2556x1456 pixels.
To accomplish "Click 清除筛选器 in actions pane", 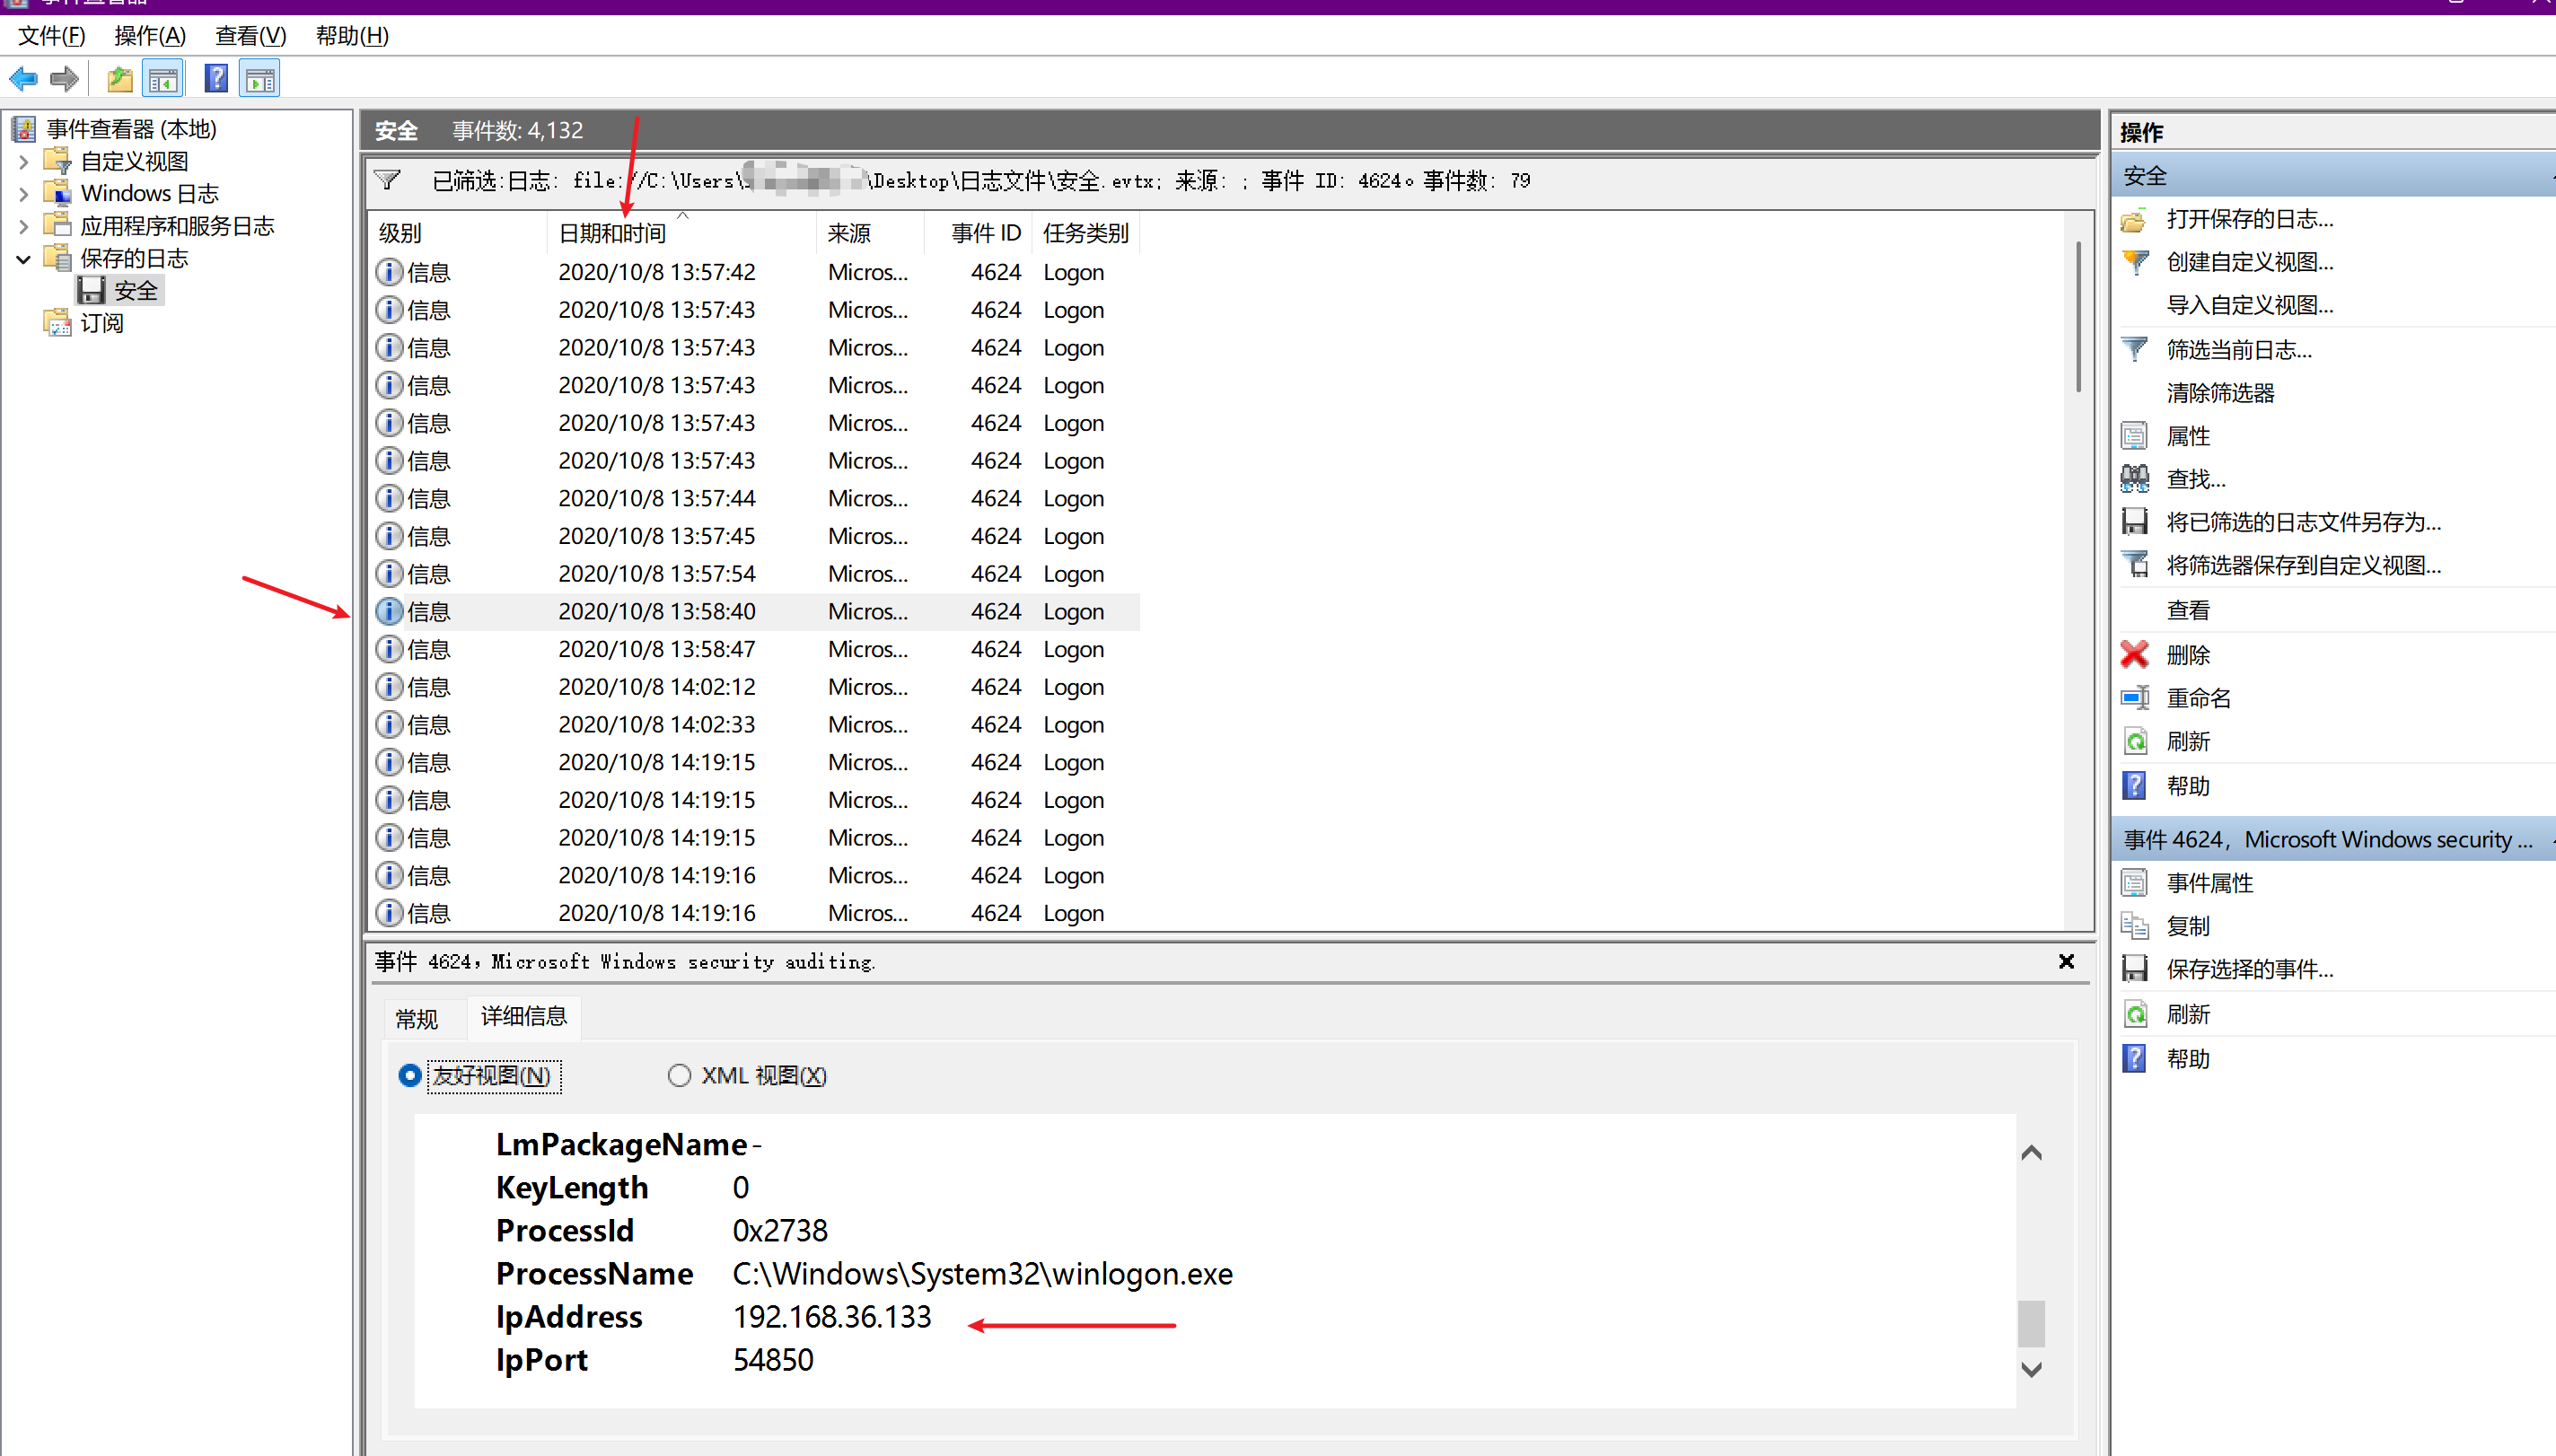I will pos(2220,393).
